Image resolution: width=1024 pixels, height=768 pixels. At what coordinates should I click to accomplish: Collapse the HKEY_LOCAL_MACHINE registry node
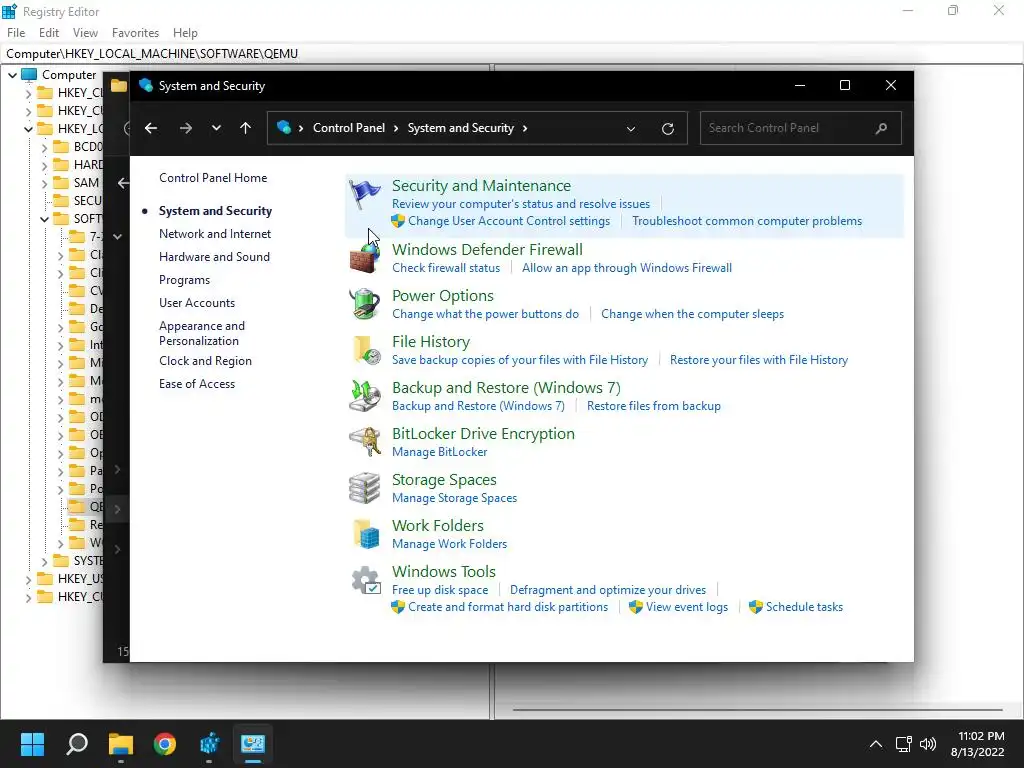[x=28, y=129]
